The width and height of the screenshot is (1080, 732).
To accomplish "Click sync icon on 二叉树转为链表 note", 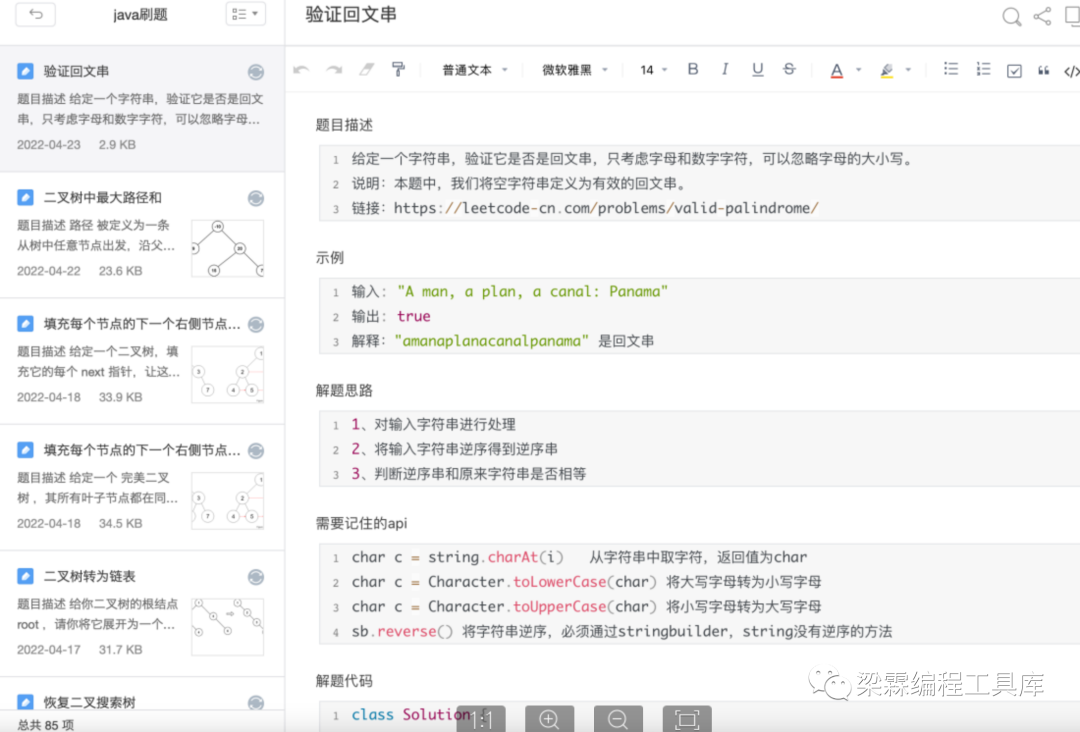I will [x=256, y=577].
